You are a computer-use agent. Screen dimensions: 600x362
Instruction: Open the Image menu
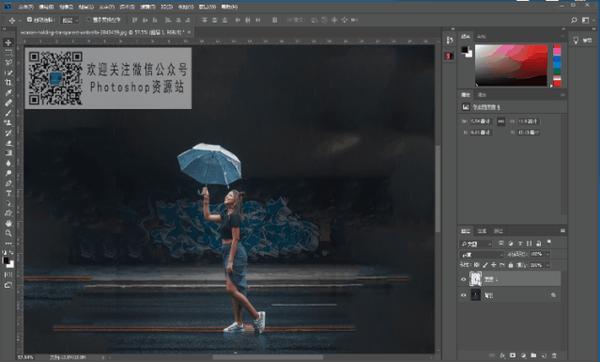66,7
